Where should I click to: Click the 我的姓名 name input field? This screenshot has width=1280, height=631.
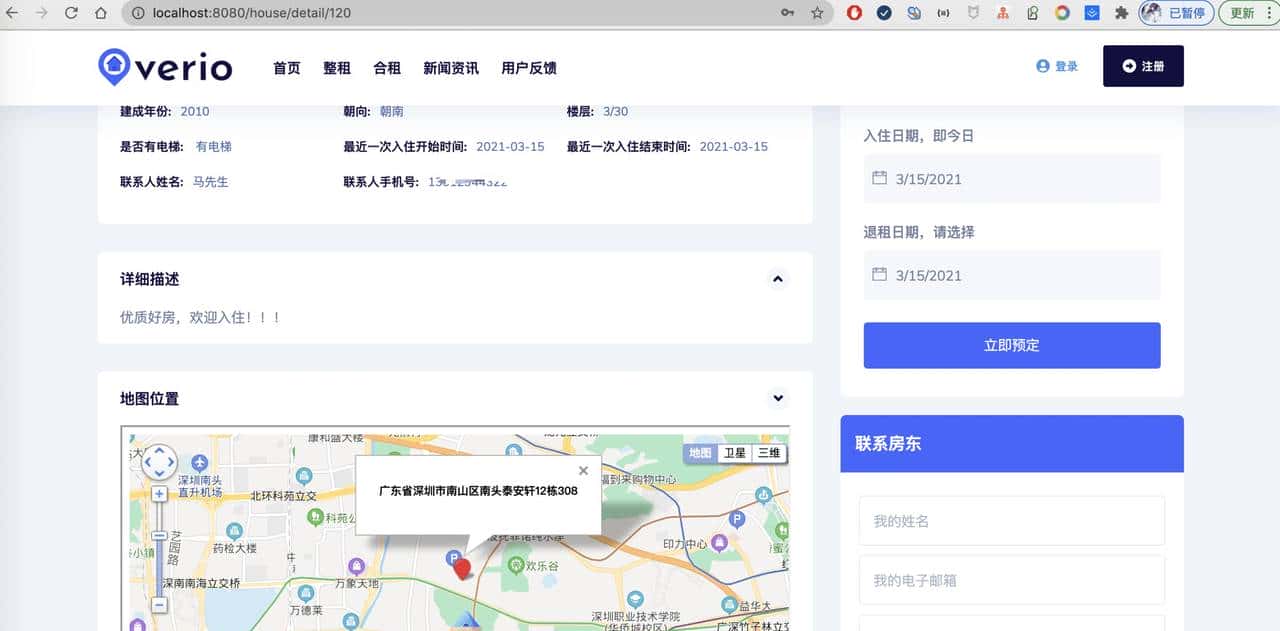coord(1011,520)
